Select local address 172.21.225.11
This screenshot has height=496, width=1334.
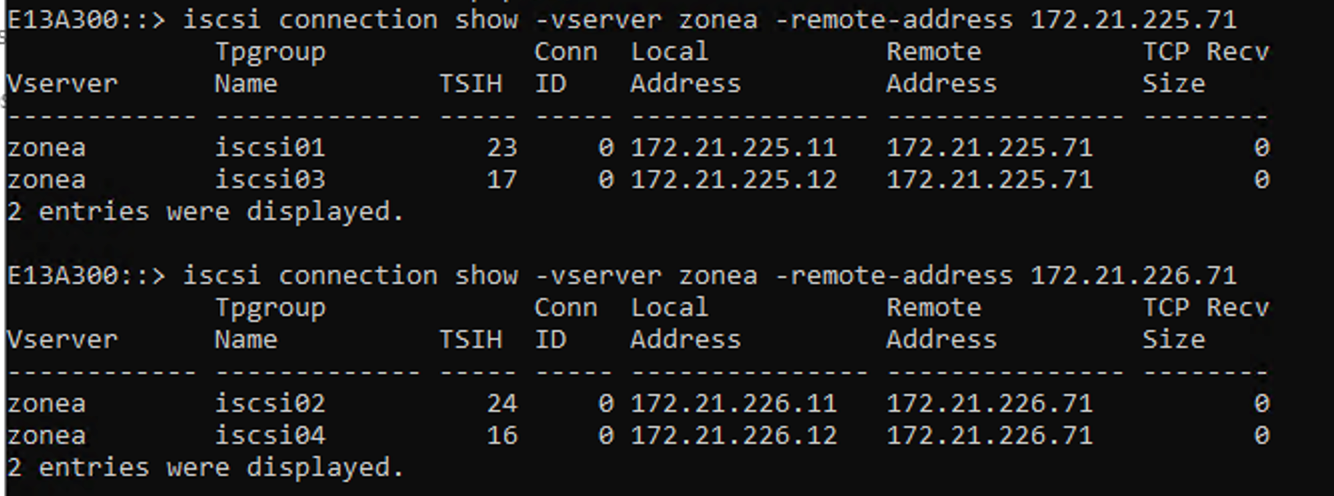(x=733, y=148)
